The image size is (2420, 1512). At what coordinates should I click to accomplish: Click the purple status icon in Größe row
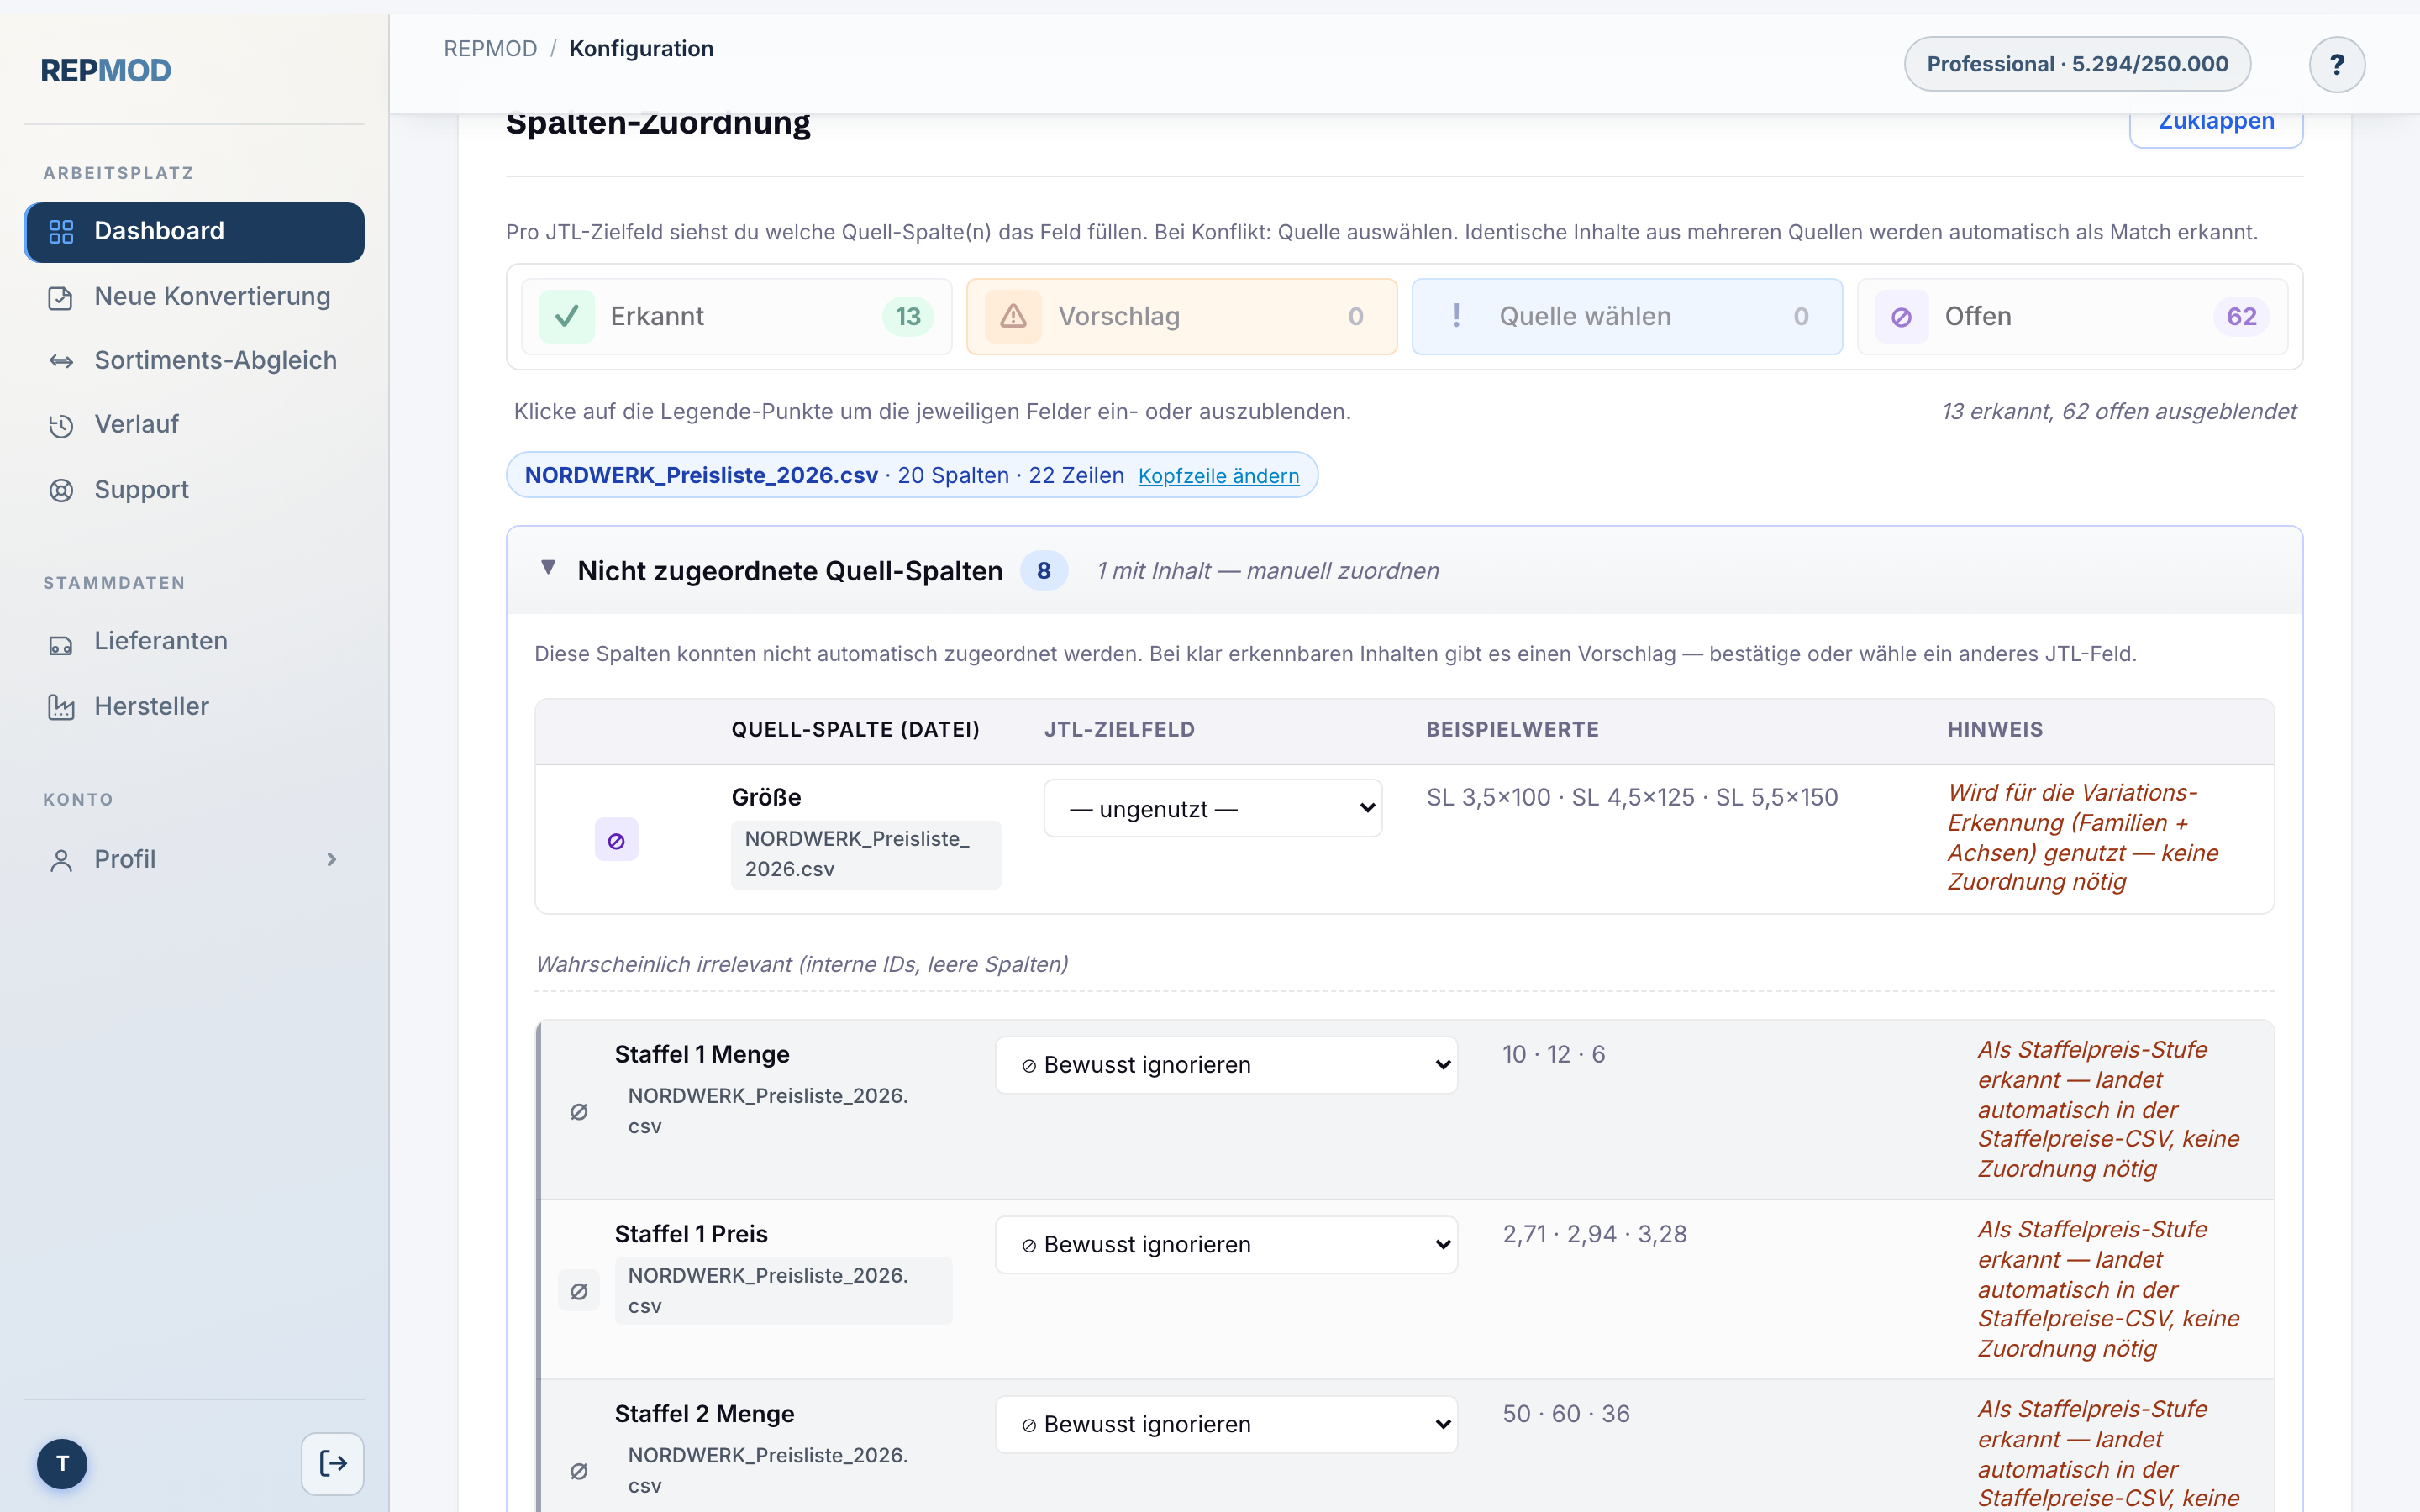pos(617,840)
